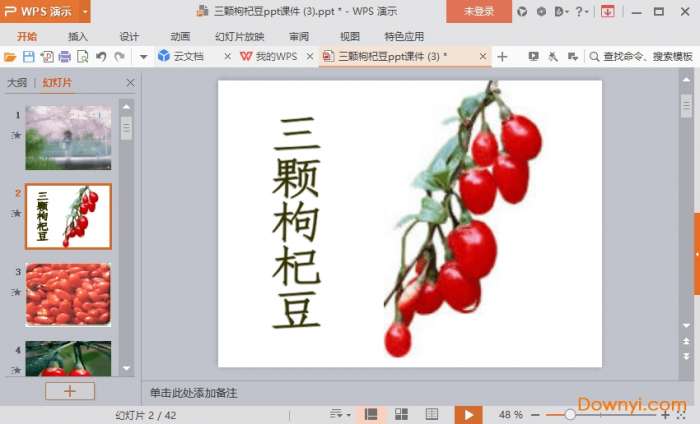Click thumbnail pane scroll down arrow
The height and width of the screenshot is (424, 700).
tap(126, 368)
